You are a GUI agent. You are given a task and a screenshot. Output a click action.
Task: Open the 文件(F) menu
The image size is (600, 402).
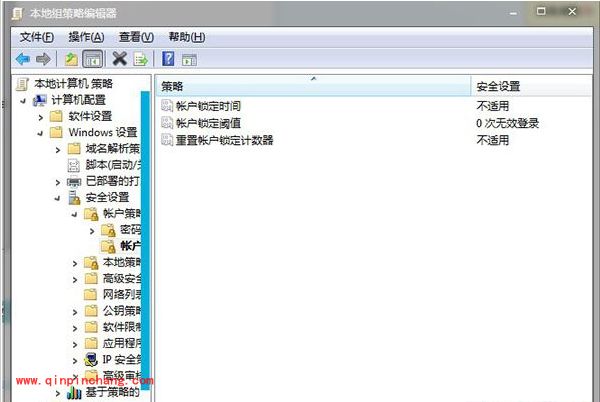[x=36, y=37]
